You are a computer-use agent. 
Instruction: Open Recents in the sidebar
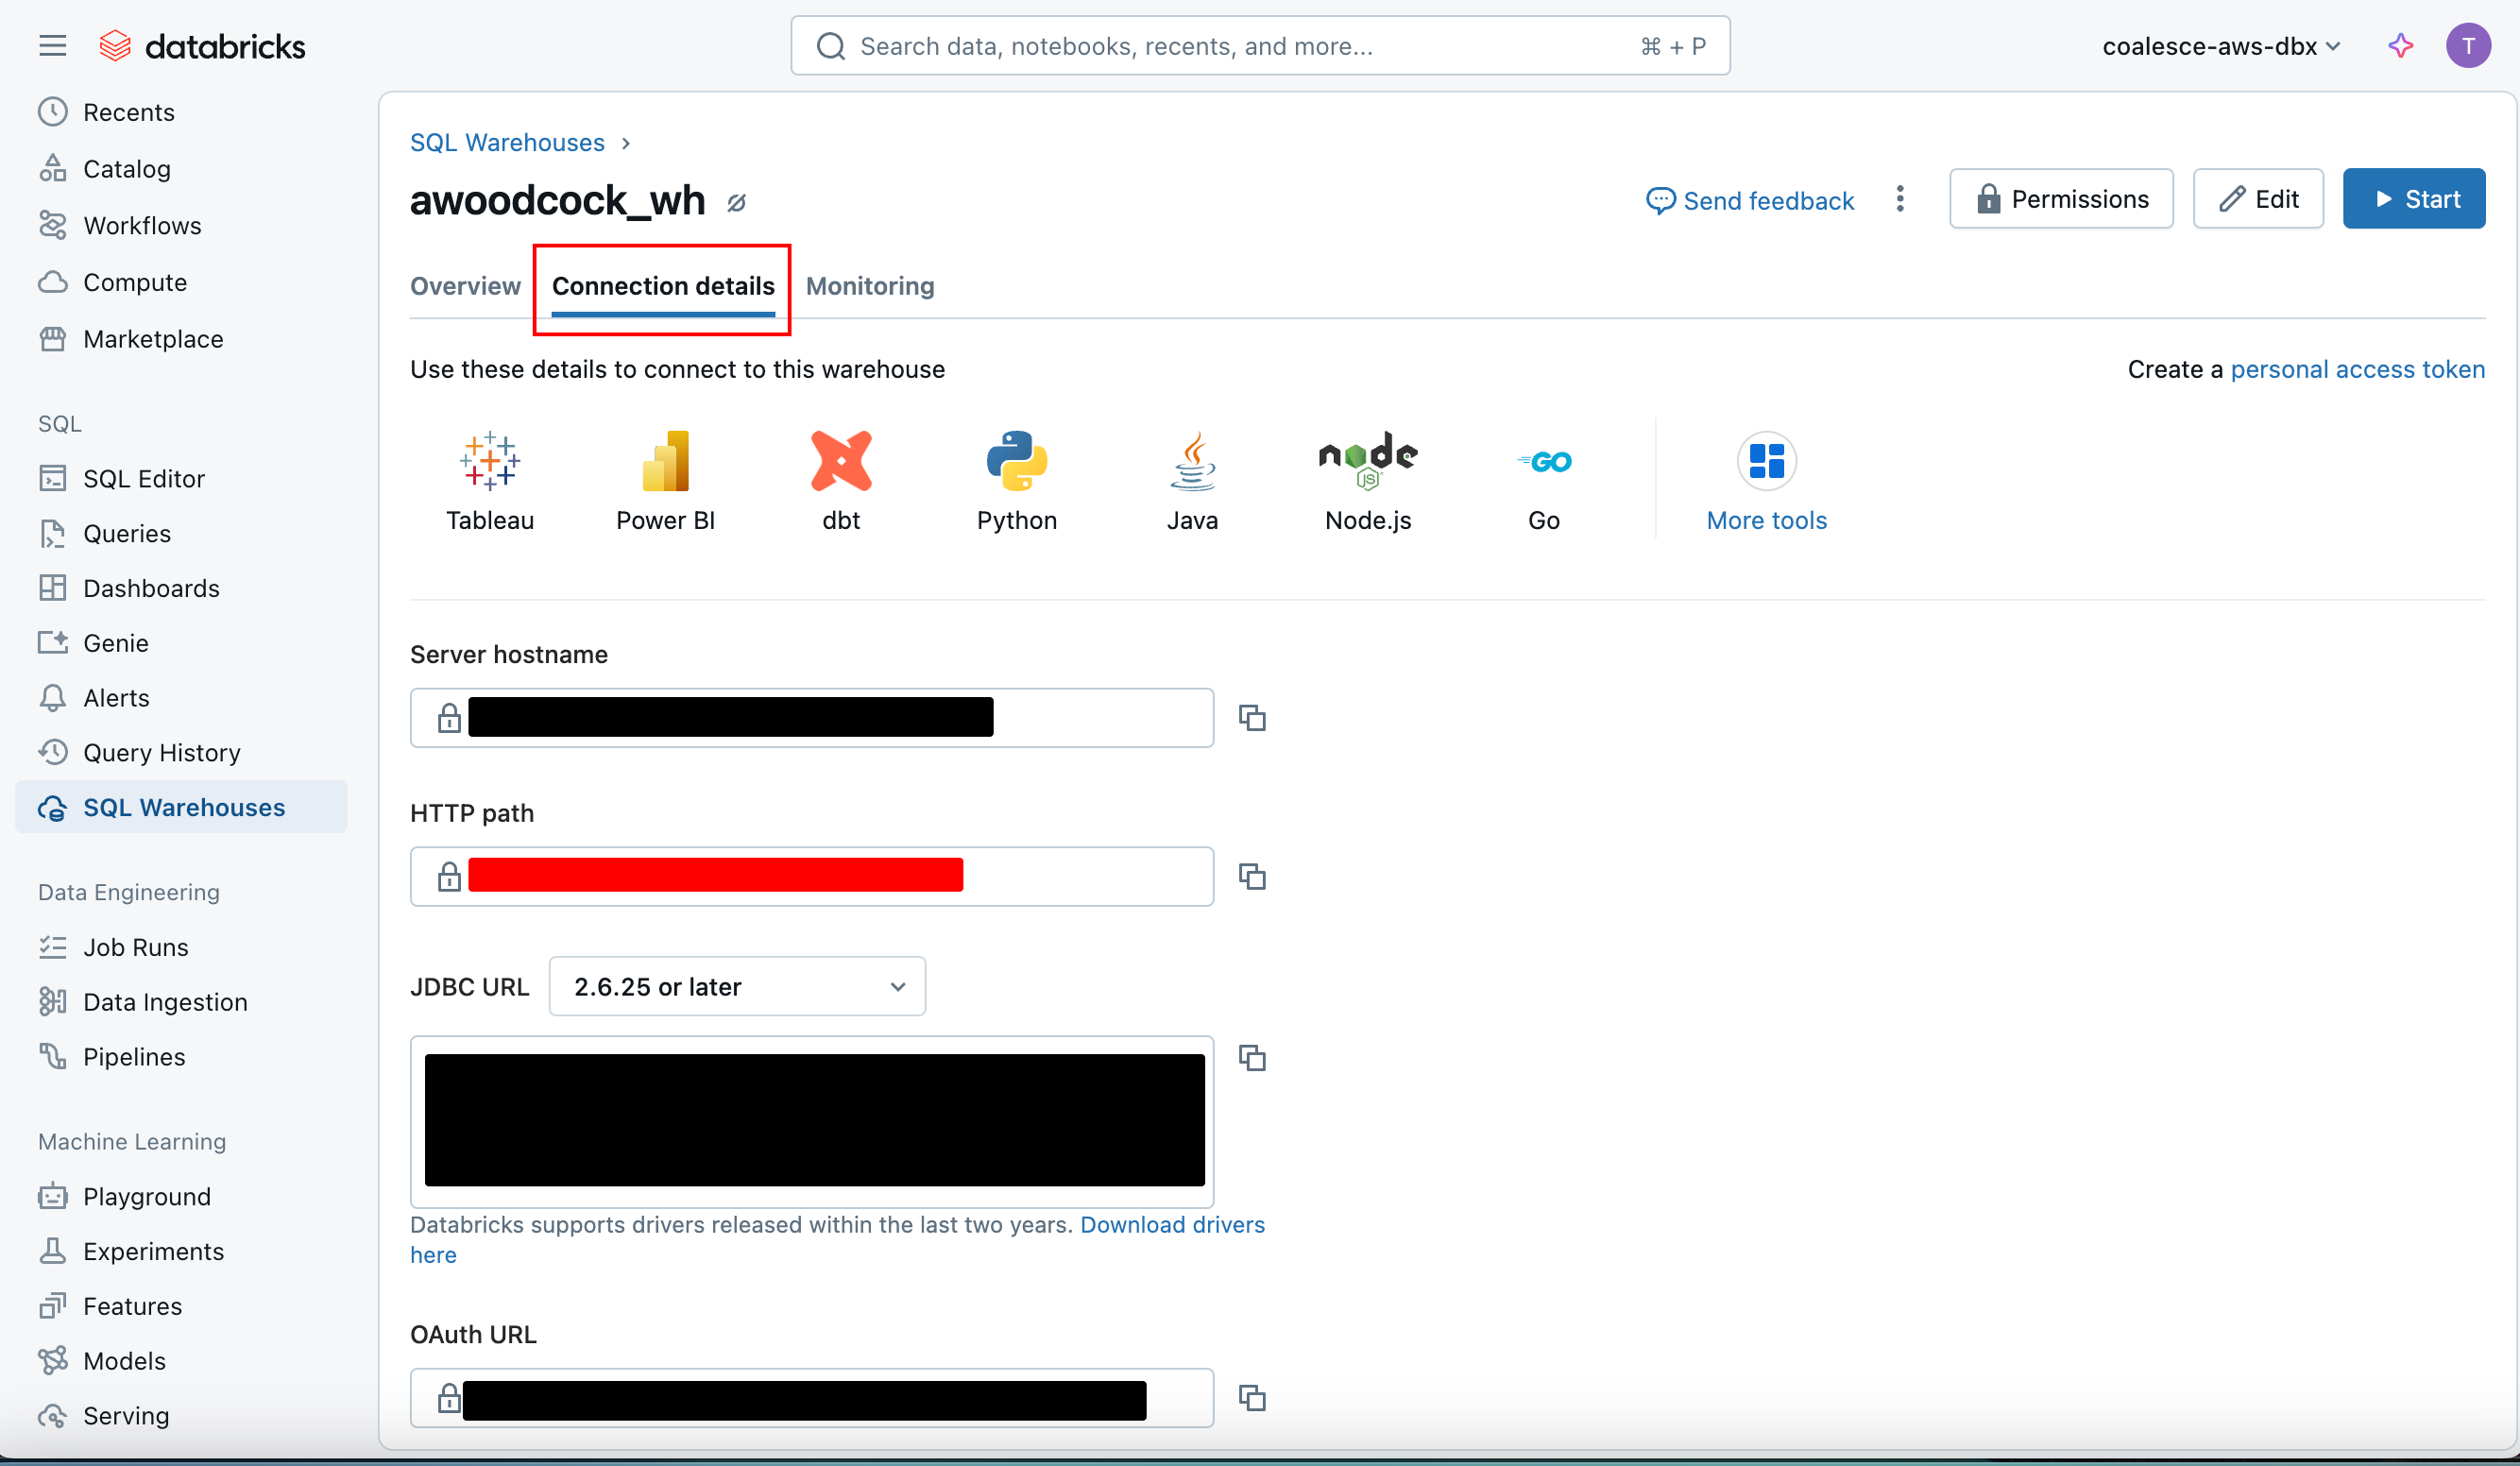click(182, 112)
